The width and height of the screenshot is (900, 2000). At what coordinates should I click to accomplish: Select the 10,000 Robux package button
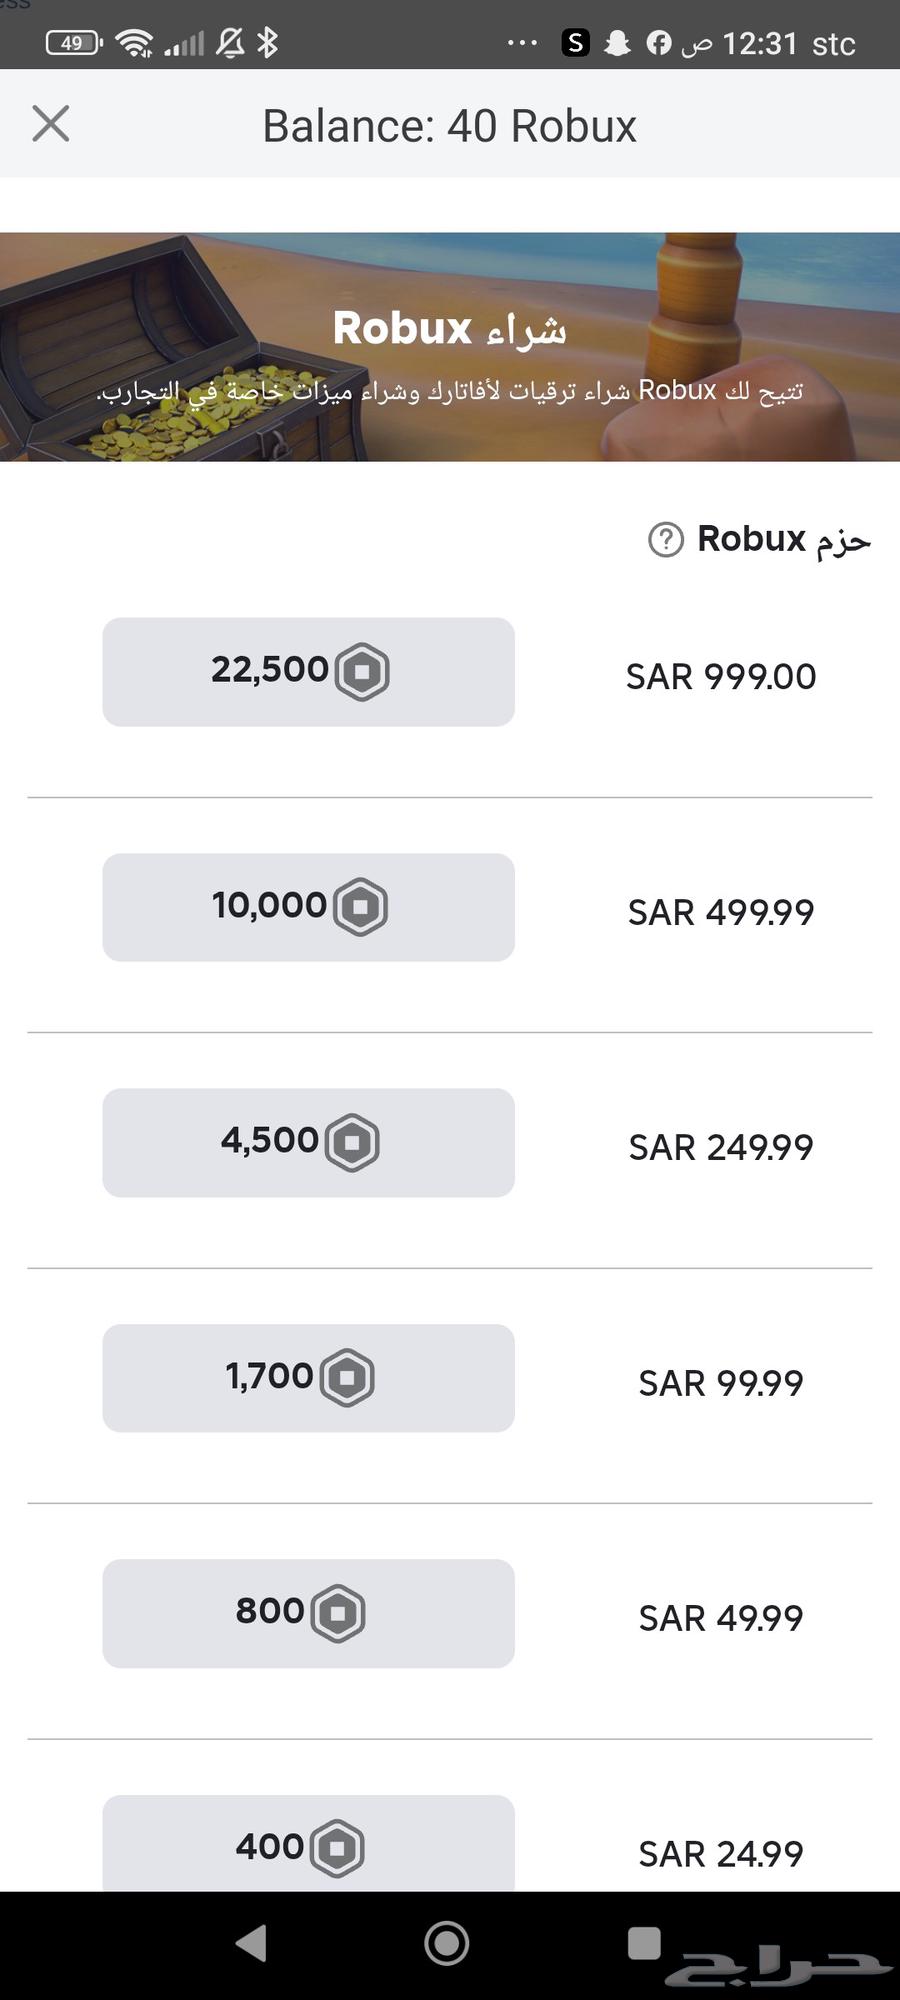pos(308,907)
